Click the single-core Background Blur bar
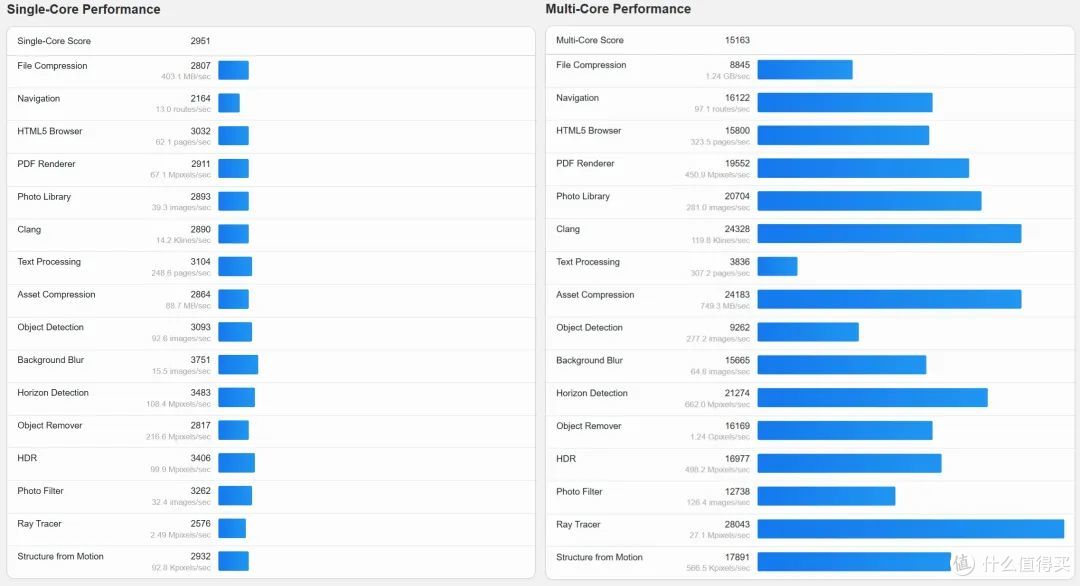 (238, 364)
